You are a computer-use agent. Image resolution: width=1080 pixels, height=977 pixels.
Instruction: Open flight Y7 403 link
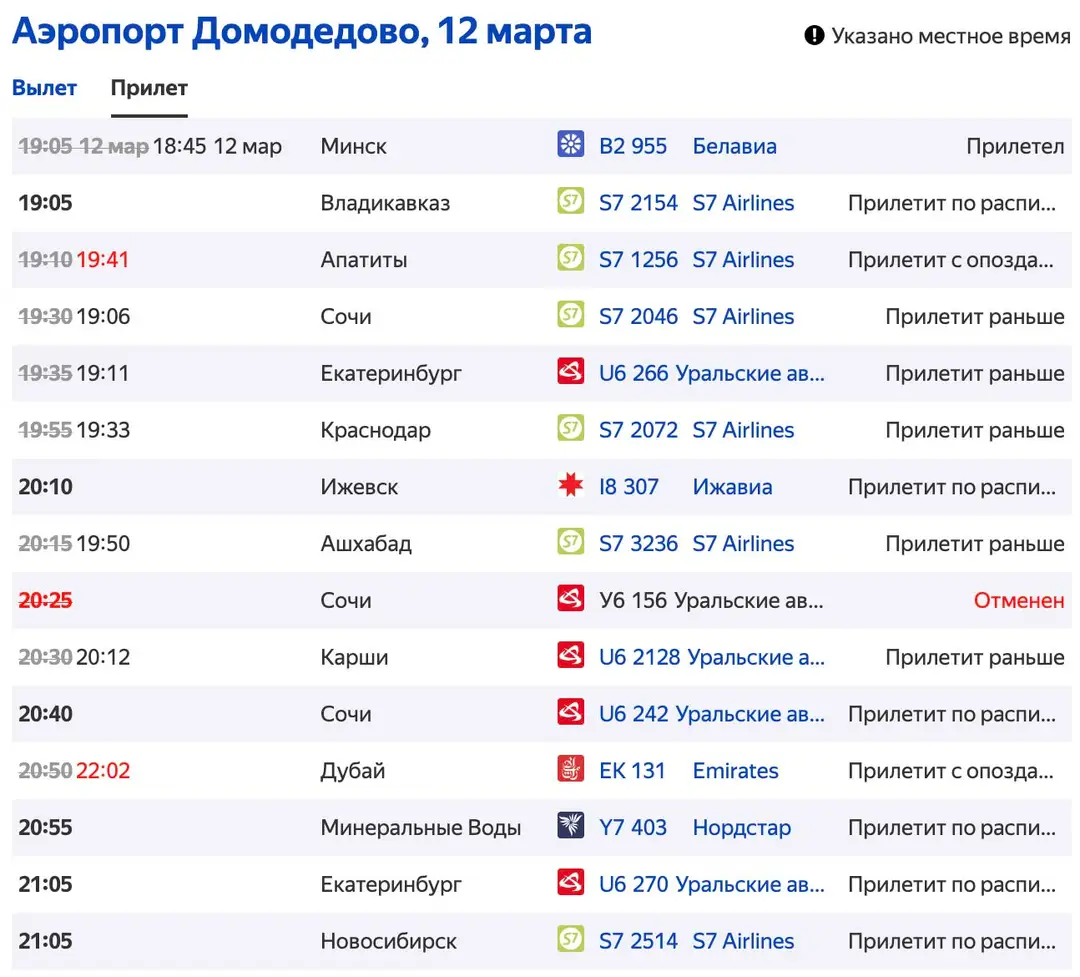[632, 827]
